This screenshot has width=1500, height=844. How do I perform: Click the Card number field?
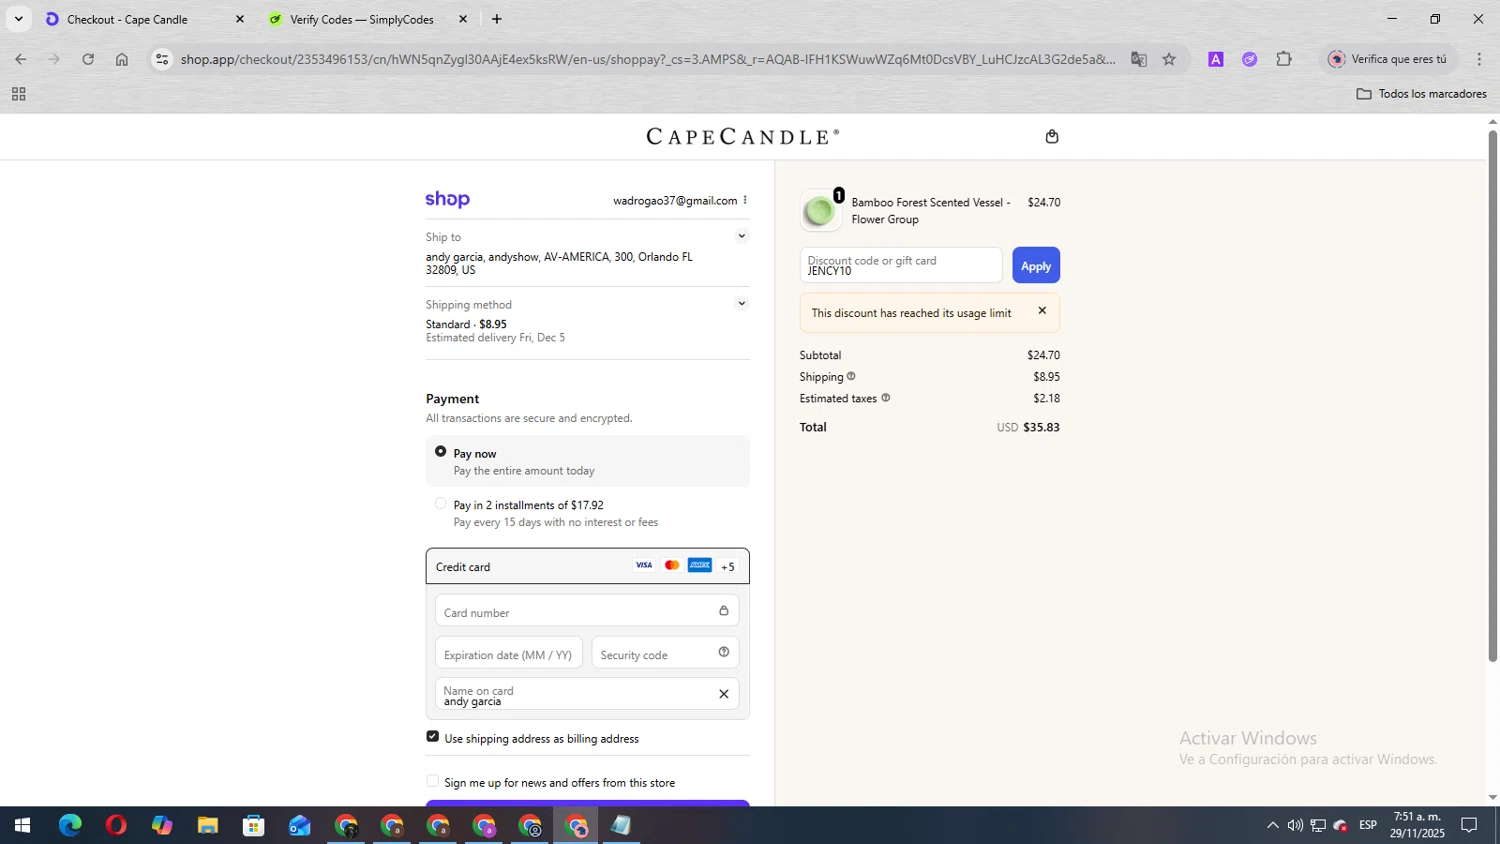click(587, 611)
